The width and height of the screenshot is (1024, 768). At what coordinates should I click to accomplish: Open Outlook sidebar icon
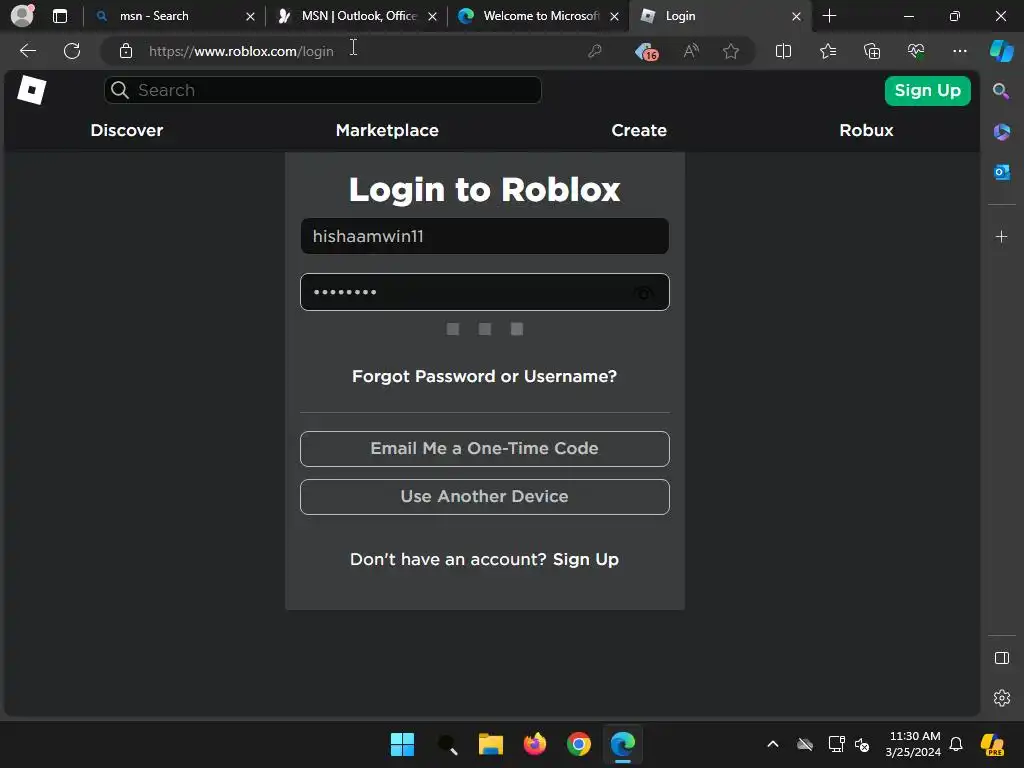(x=1002, y=172)
